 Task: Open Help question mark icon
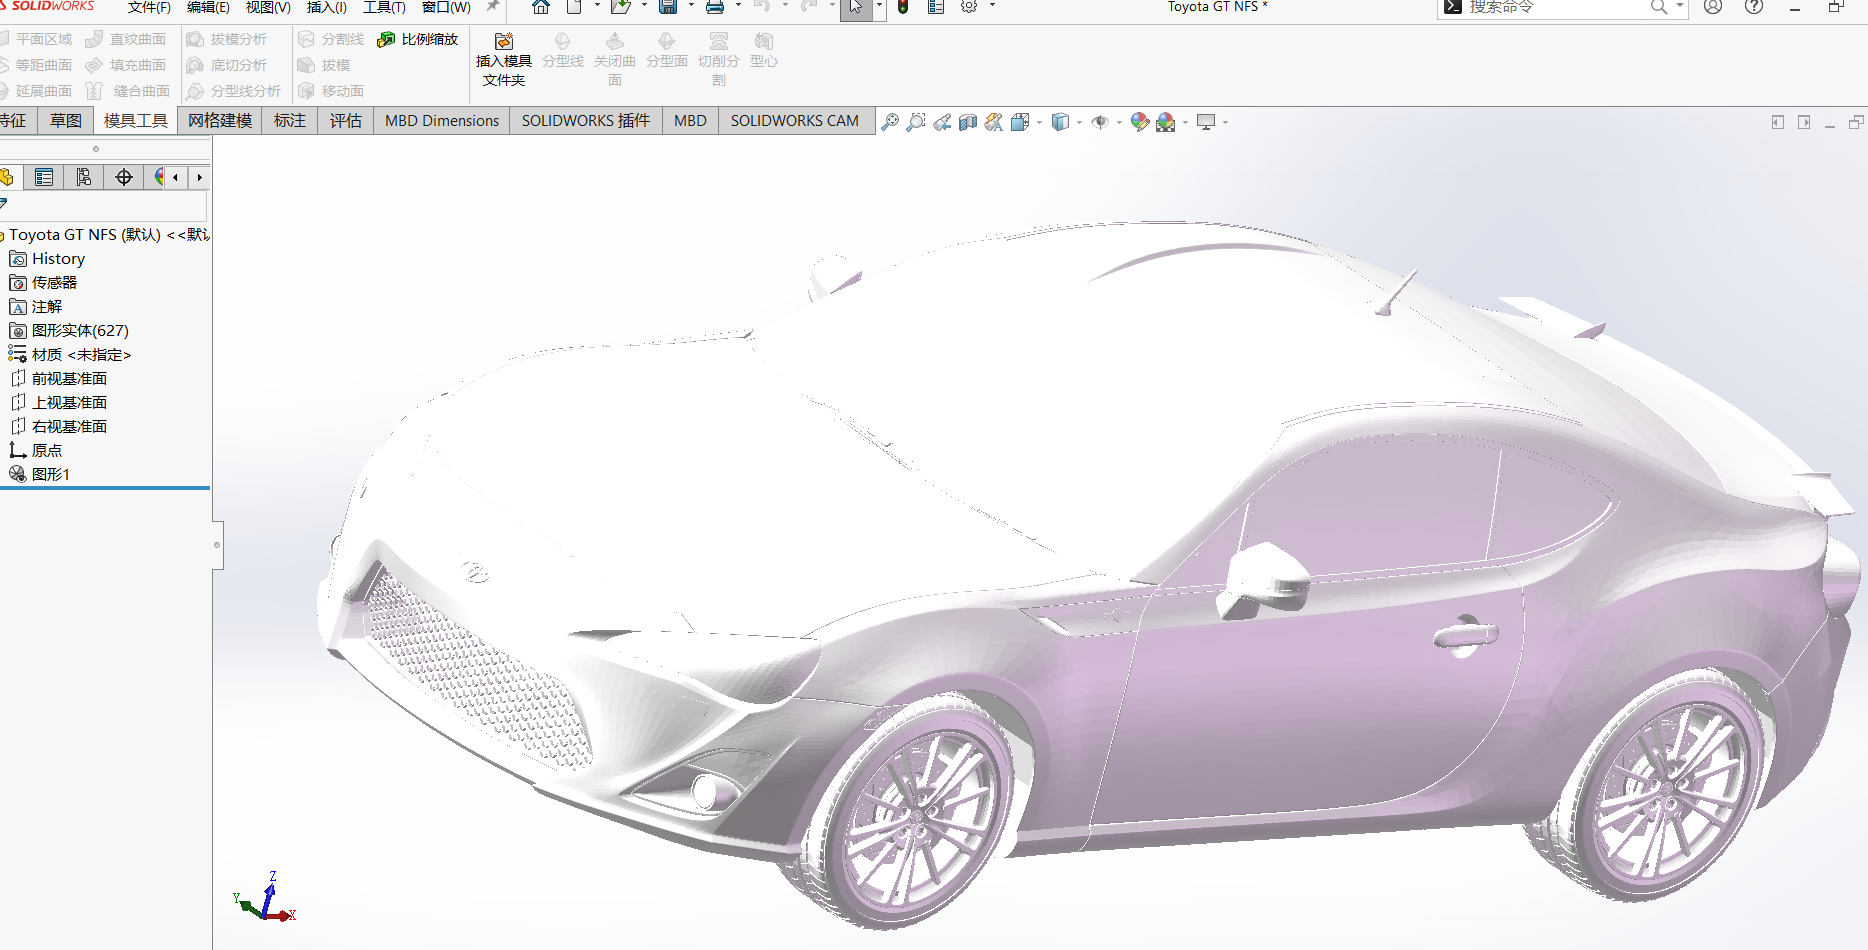[1754, 7]
